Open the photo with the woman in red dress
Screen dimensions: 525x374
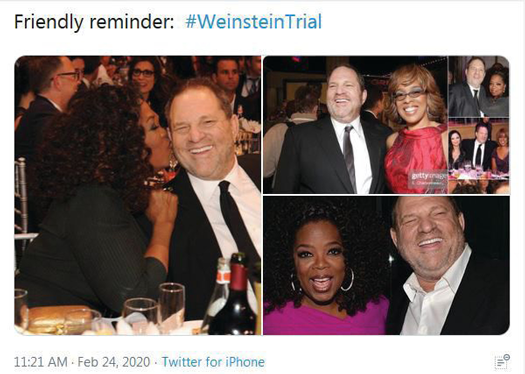click(x=355, y=125)
